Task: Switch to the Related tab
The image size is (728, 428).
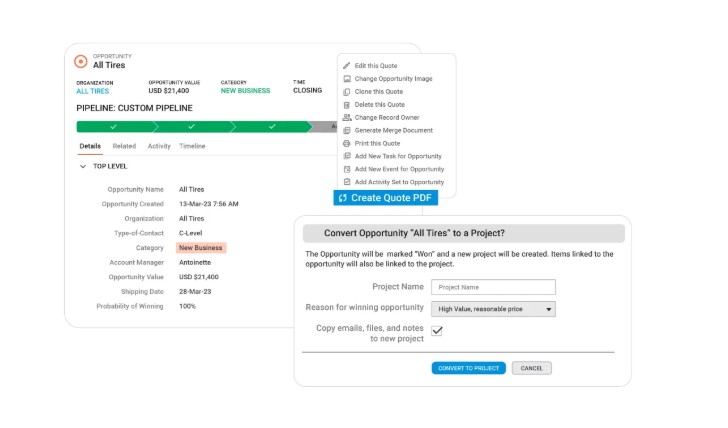Action: click(x=124, y=146)
